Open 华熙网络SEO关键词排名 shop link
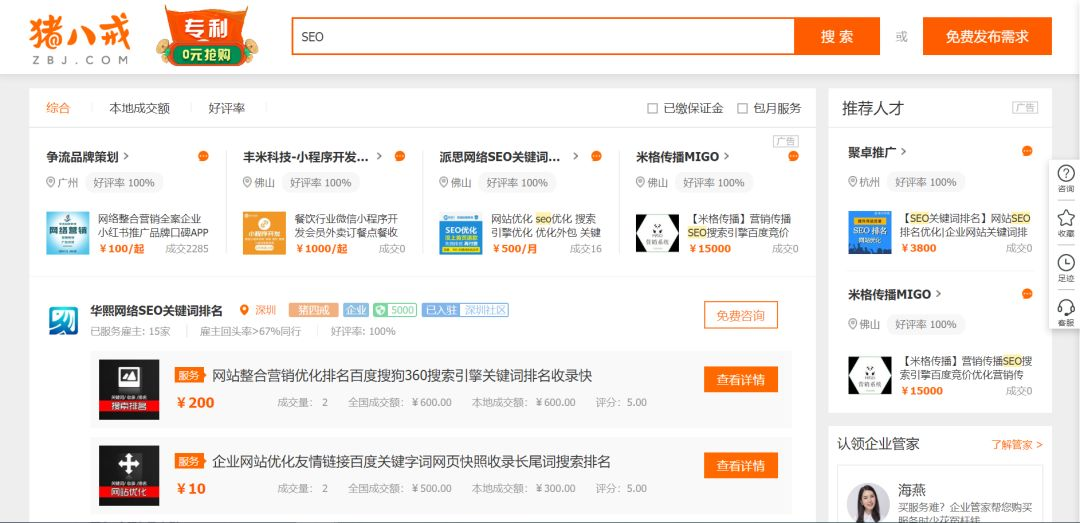Image resolution: width=1080 pixels, height=523 pixels. [x=156, y=310]
